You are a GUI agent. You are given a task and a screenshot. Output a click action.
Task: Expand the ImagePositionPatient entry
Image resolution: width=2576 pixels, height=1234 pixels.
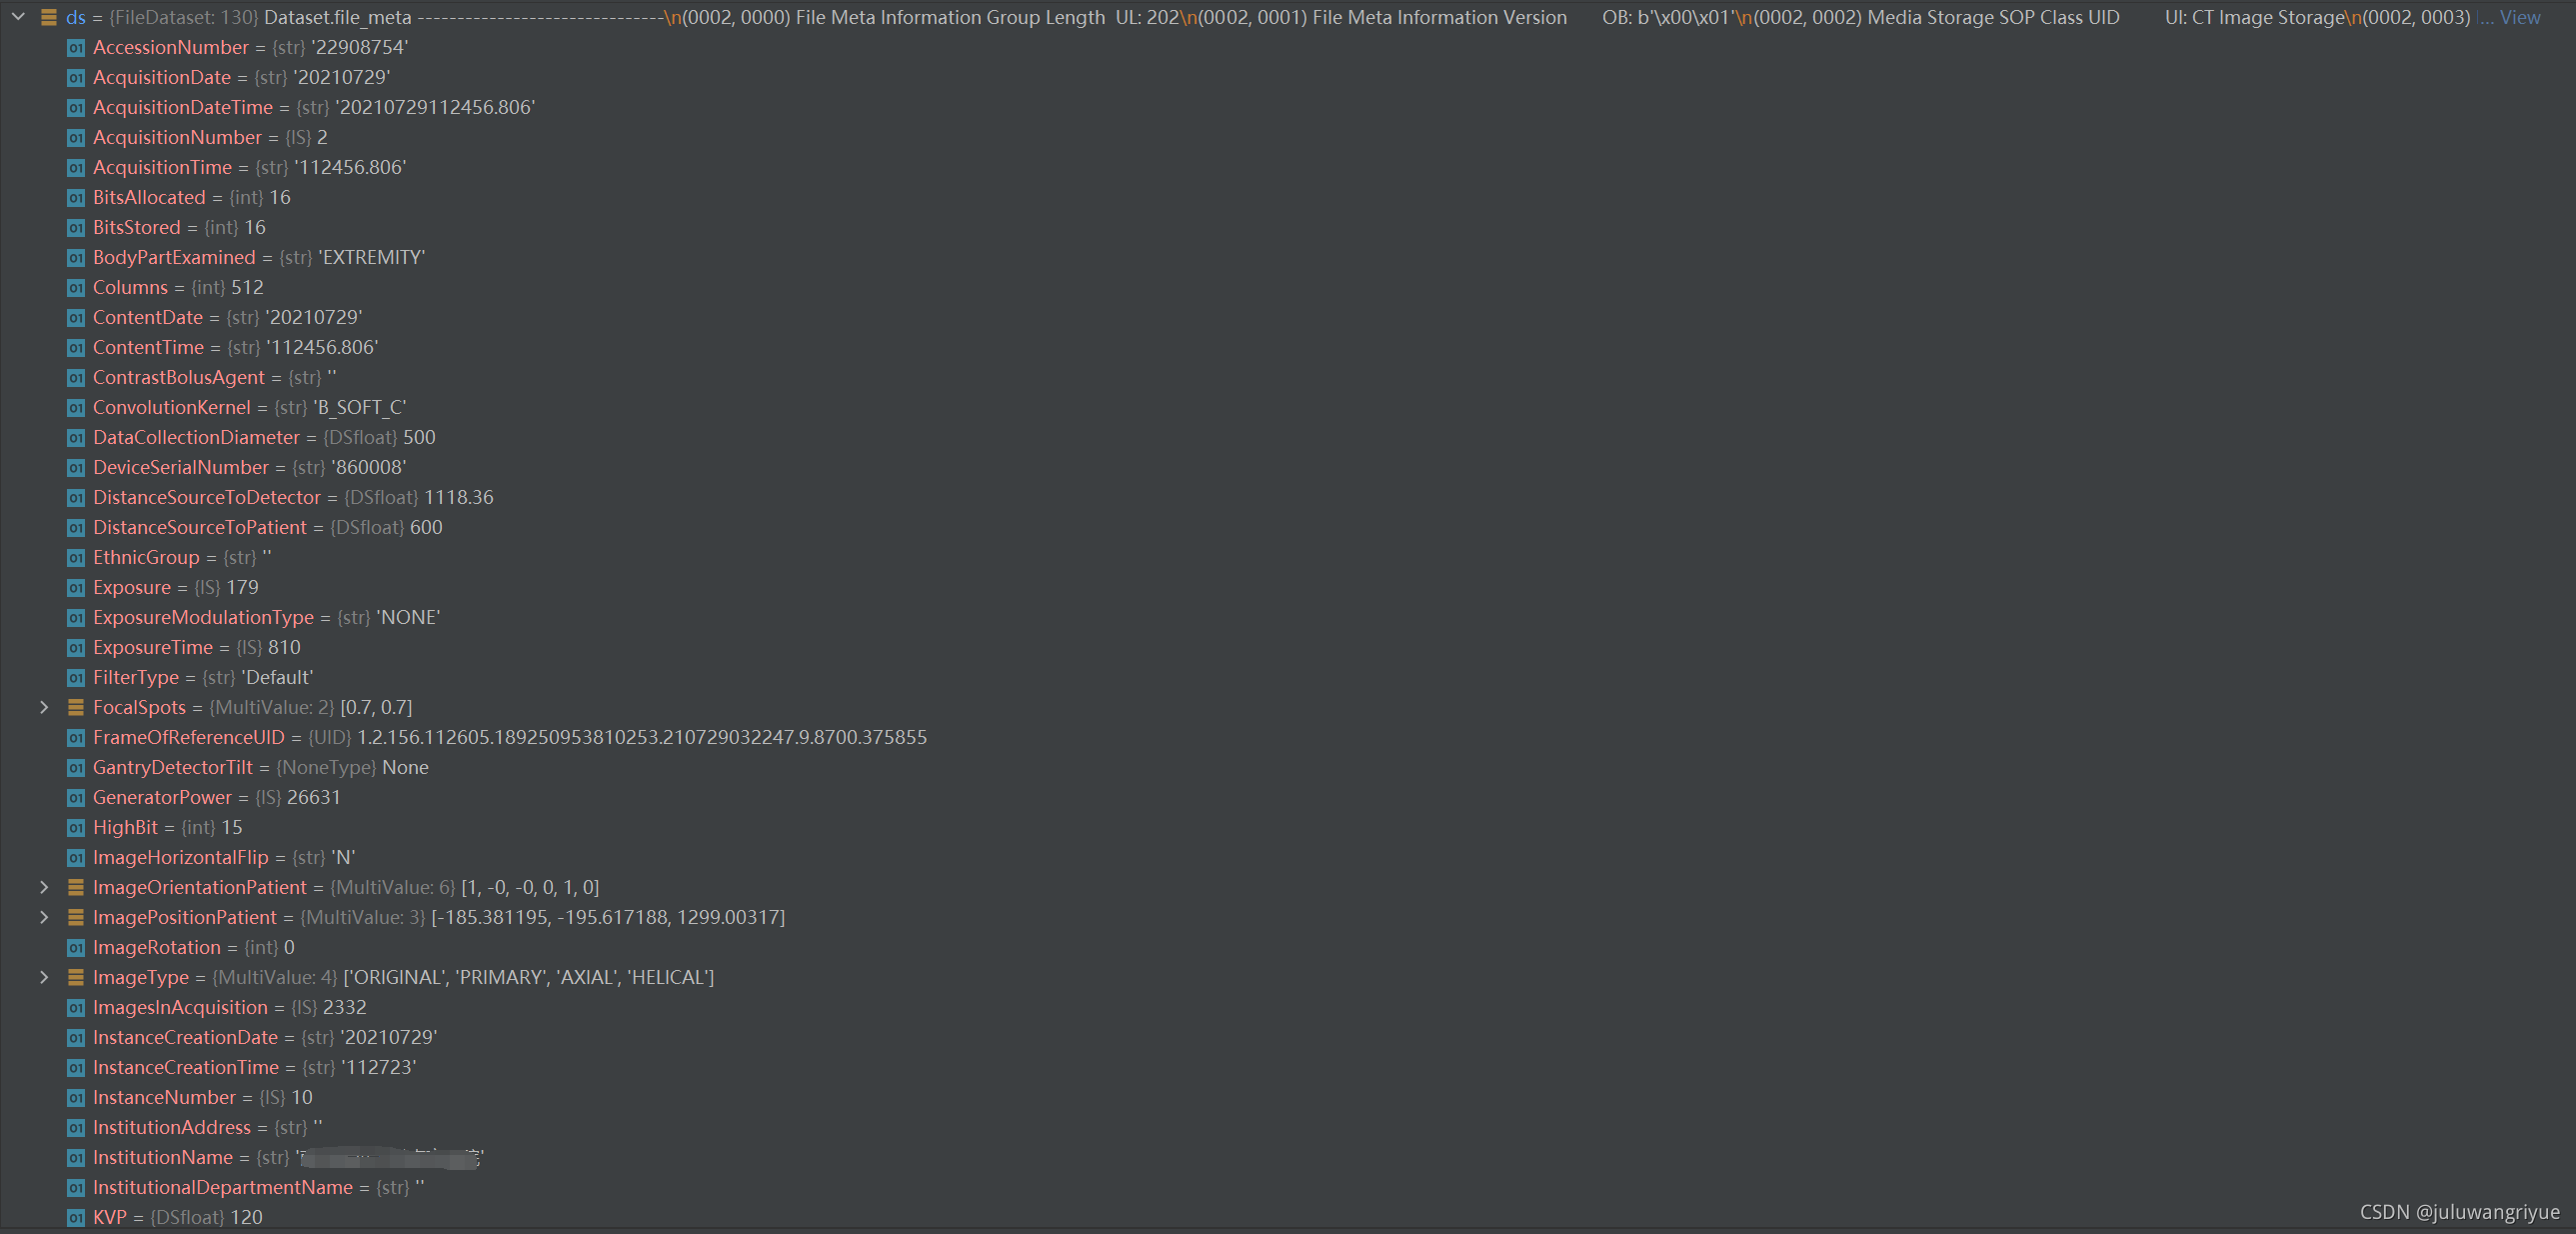(x=44, y=917)
